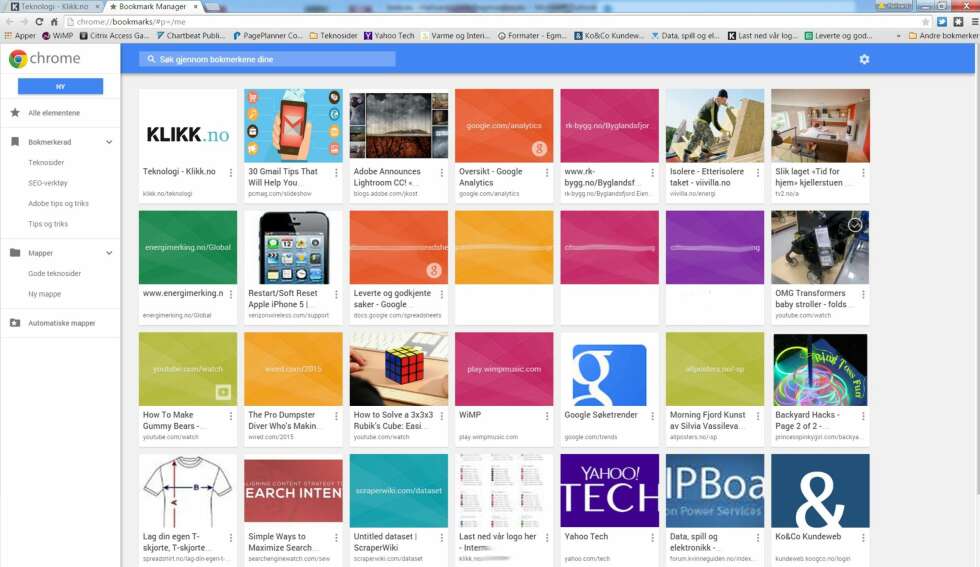The height and width of the screenshot is (567, 980).
Task: Switch to the Bookmark Manager tab
Action: coord(152,6)
